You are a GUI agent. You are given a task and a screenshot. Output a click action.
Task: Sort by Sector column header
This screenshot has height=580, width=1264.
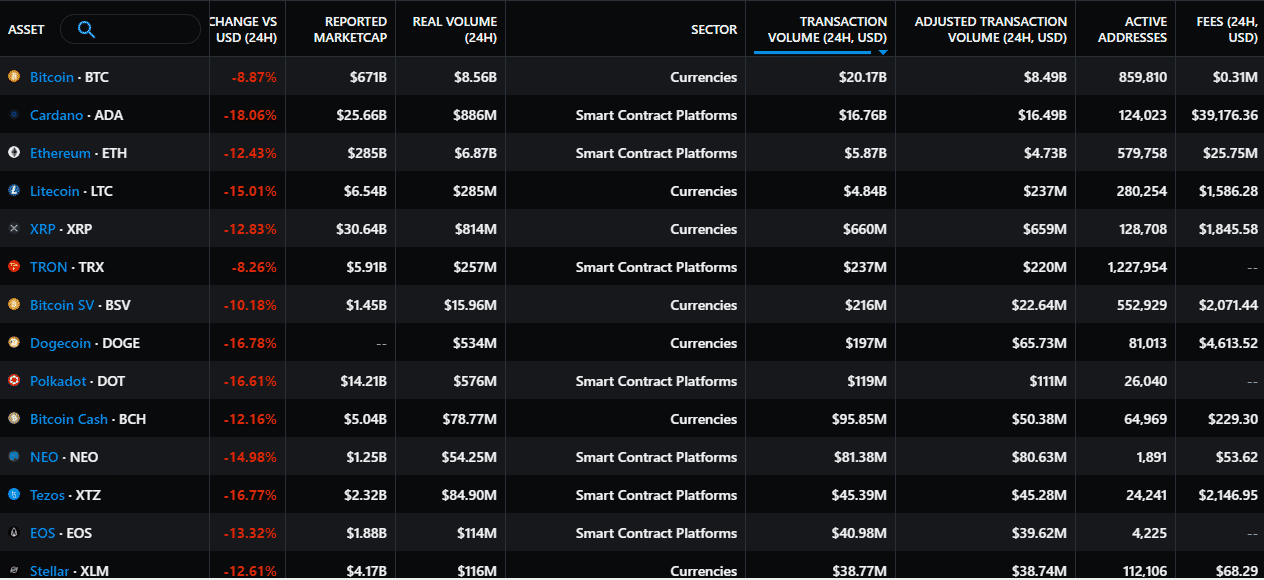click(714, 30)
